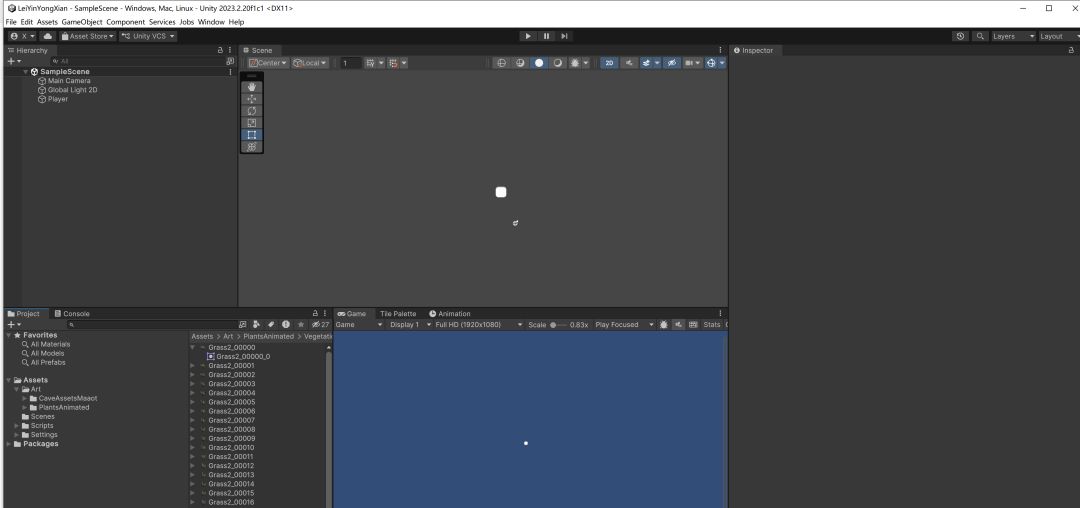This screenshot has height=508, width=1080.
Task: Select the Hand (View) tool
Action: [x=252, y=87]
